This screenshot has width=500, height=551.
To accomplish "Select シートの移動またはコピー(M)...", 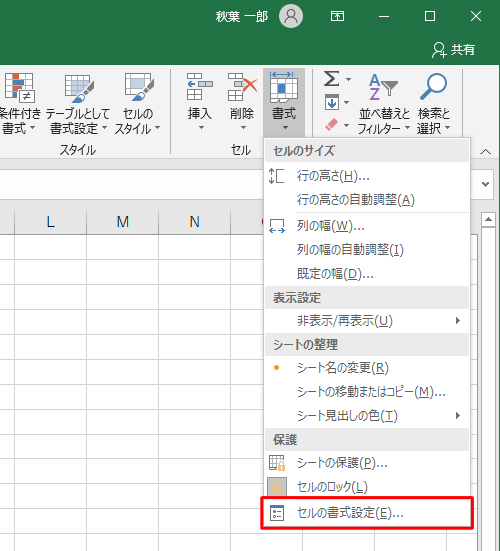I will [x=367, y=392].
